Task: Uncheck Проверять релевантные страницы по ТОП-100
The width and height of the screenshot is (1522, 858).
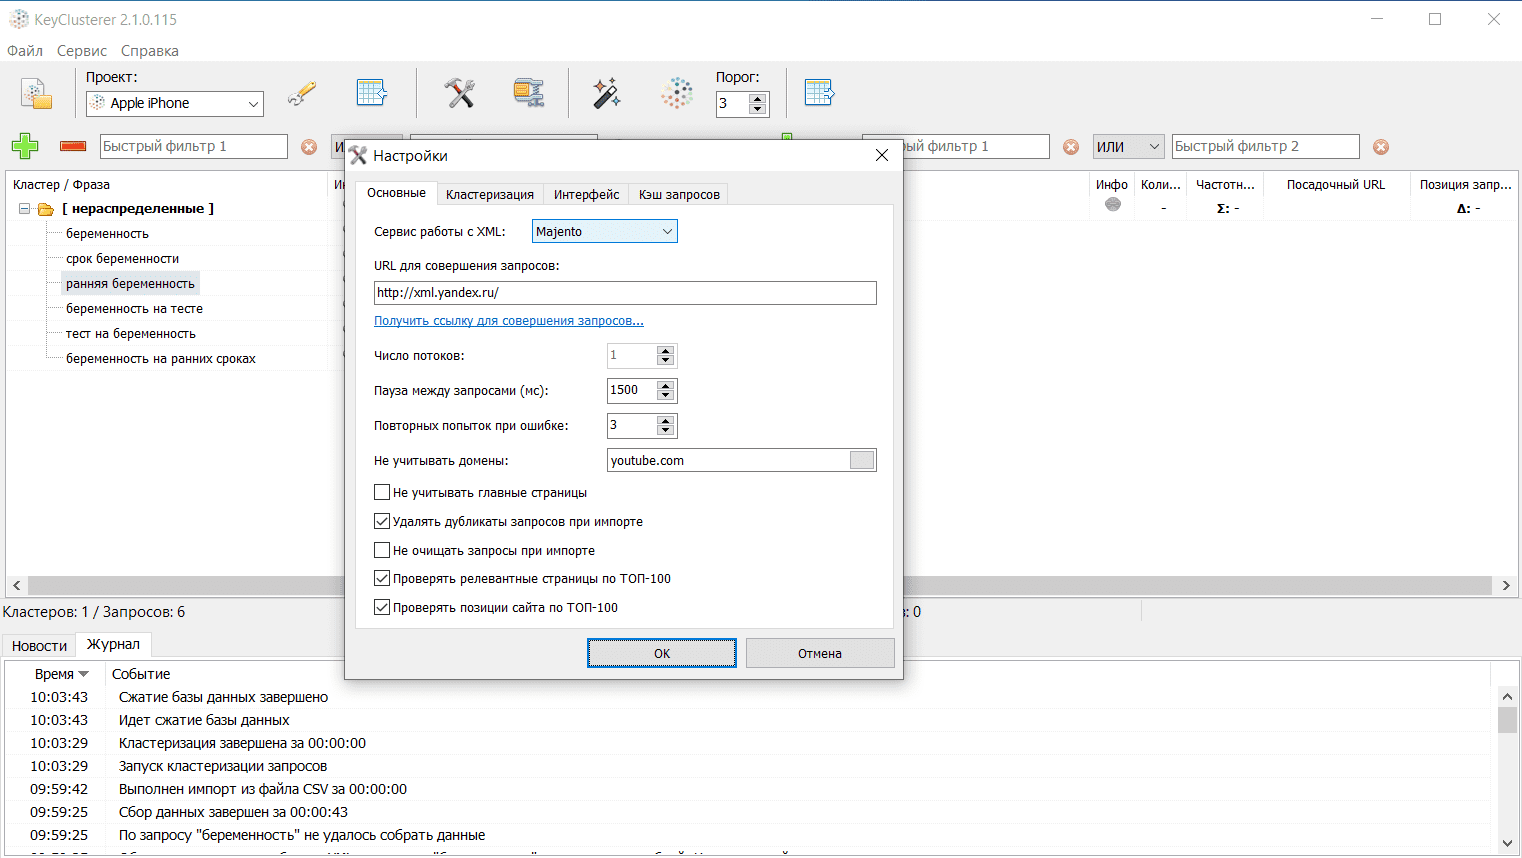Action: 382,578
